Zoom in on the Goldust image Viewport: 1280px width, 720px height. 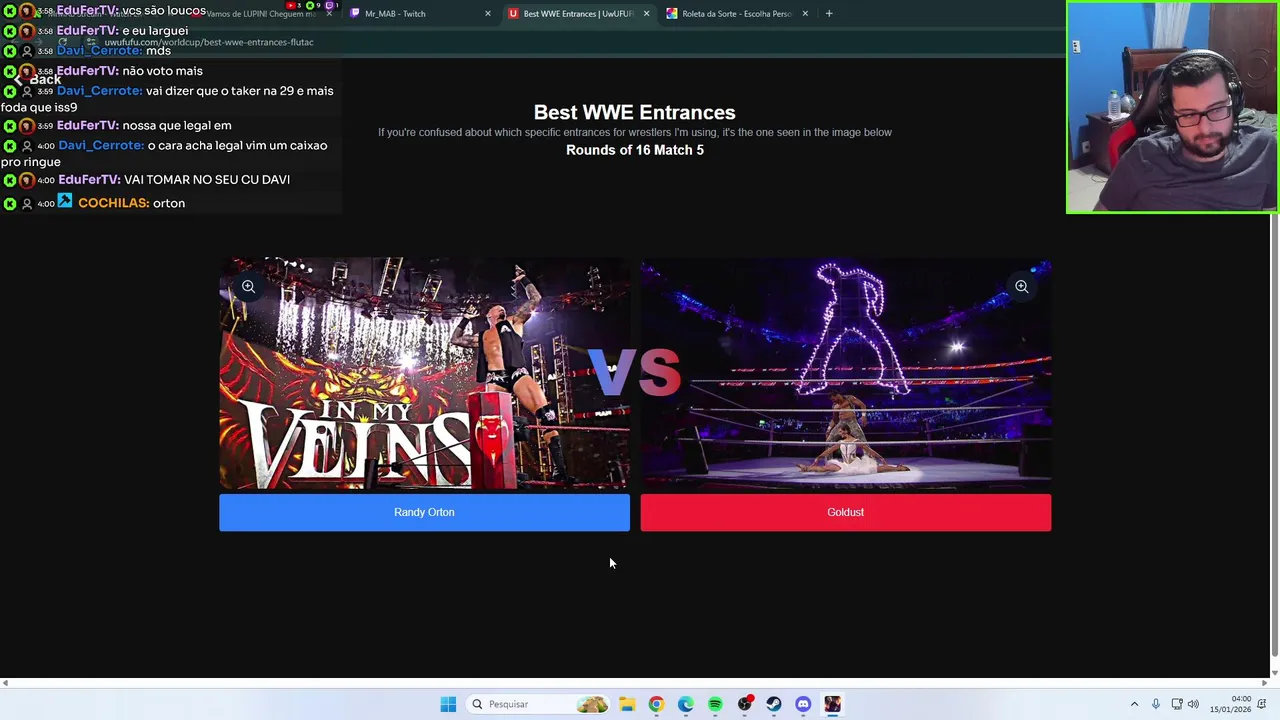1021,287
